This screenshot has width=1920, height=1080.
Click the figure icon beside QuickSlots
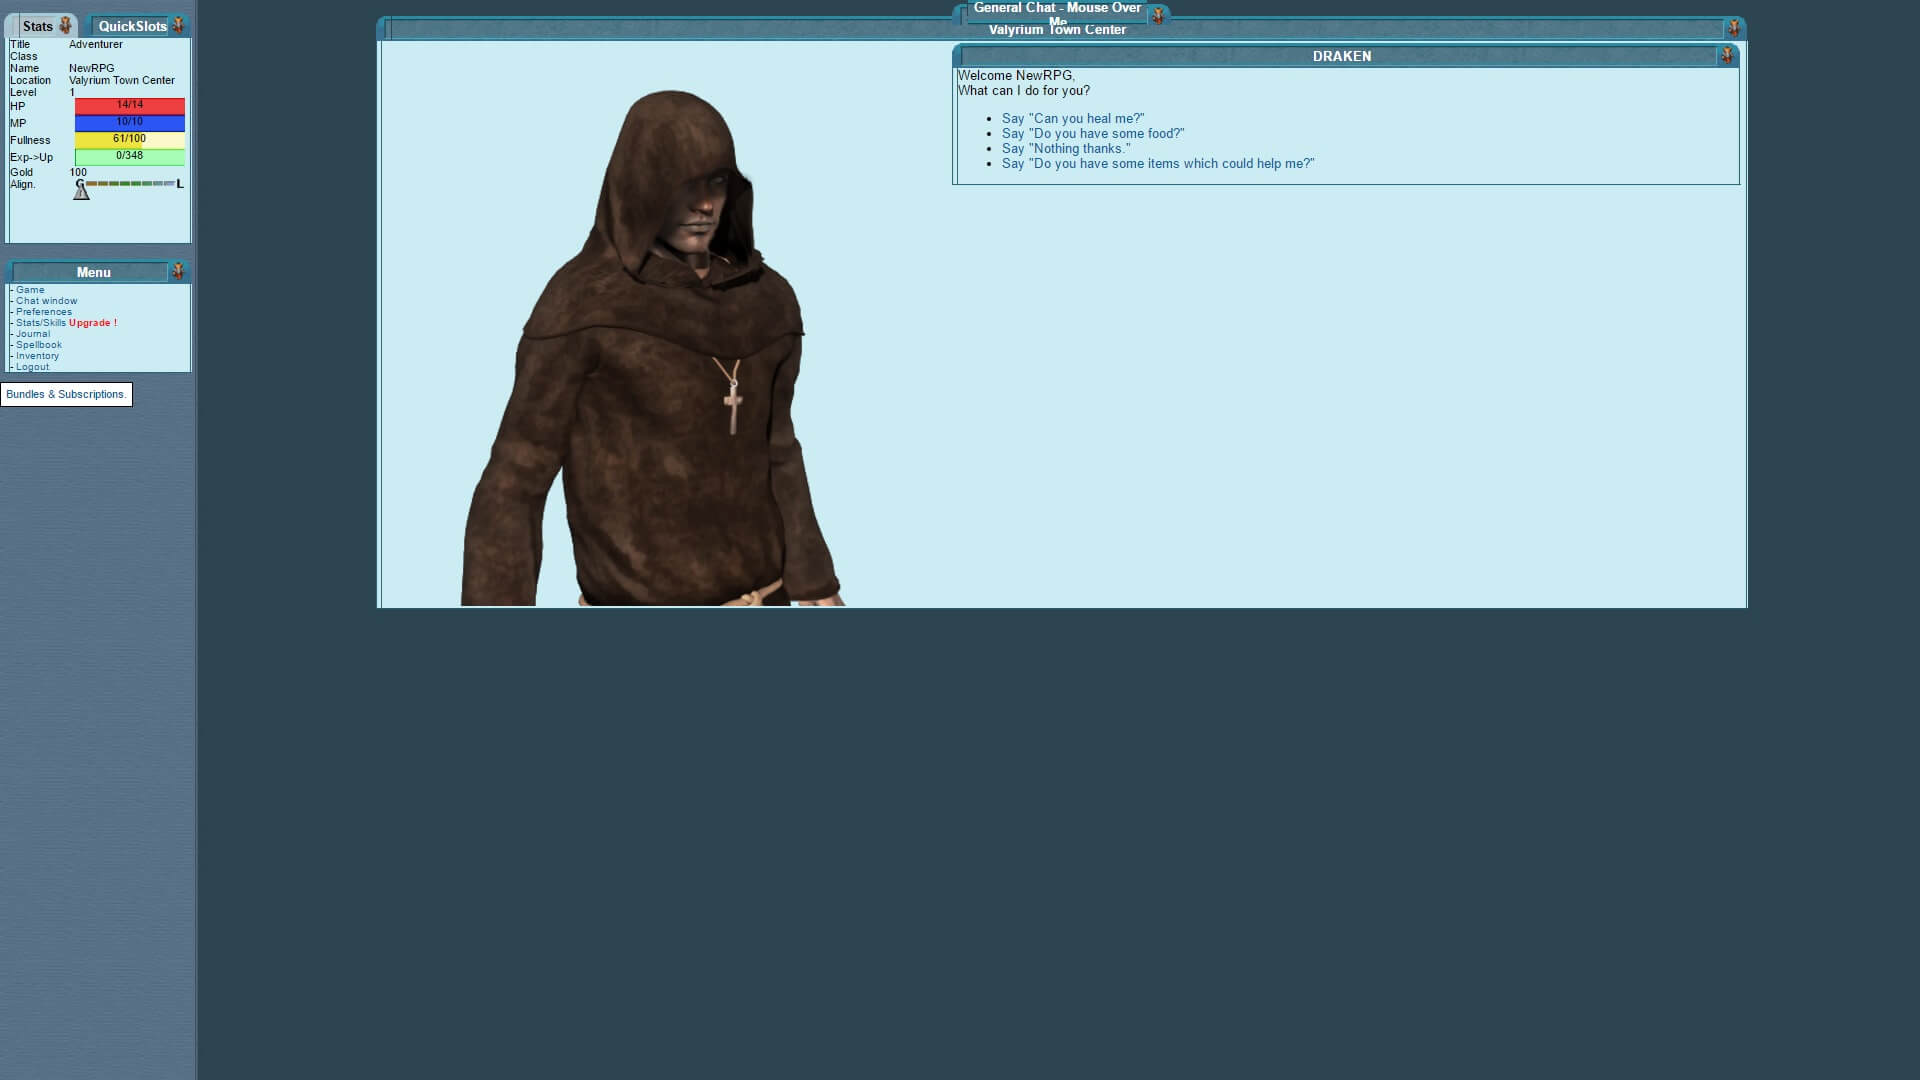pyautogui.click(x=178, y=25)
